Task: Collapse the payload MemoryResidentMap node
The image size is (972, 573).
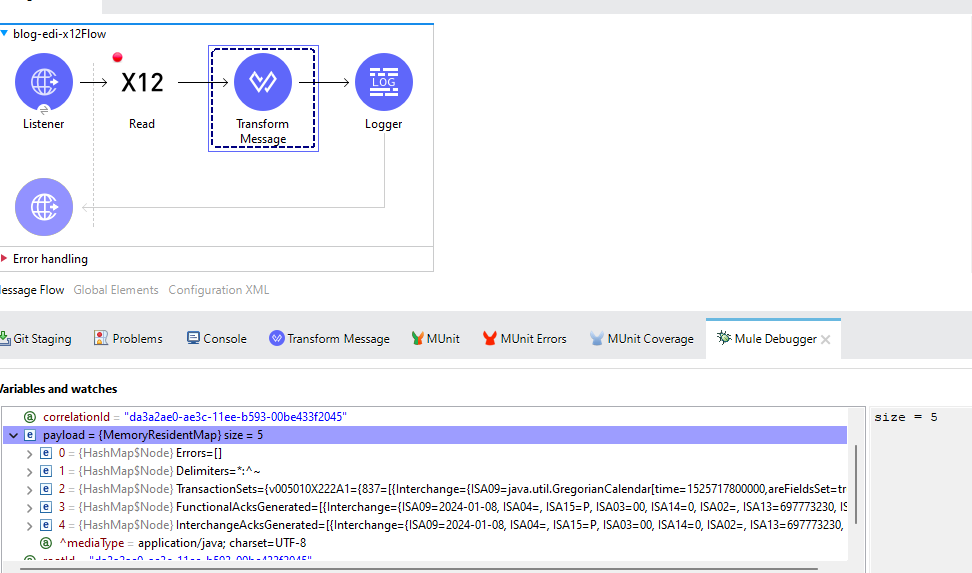Action: (13, 436)
